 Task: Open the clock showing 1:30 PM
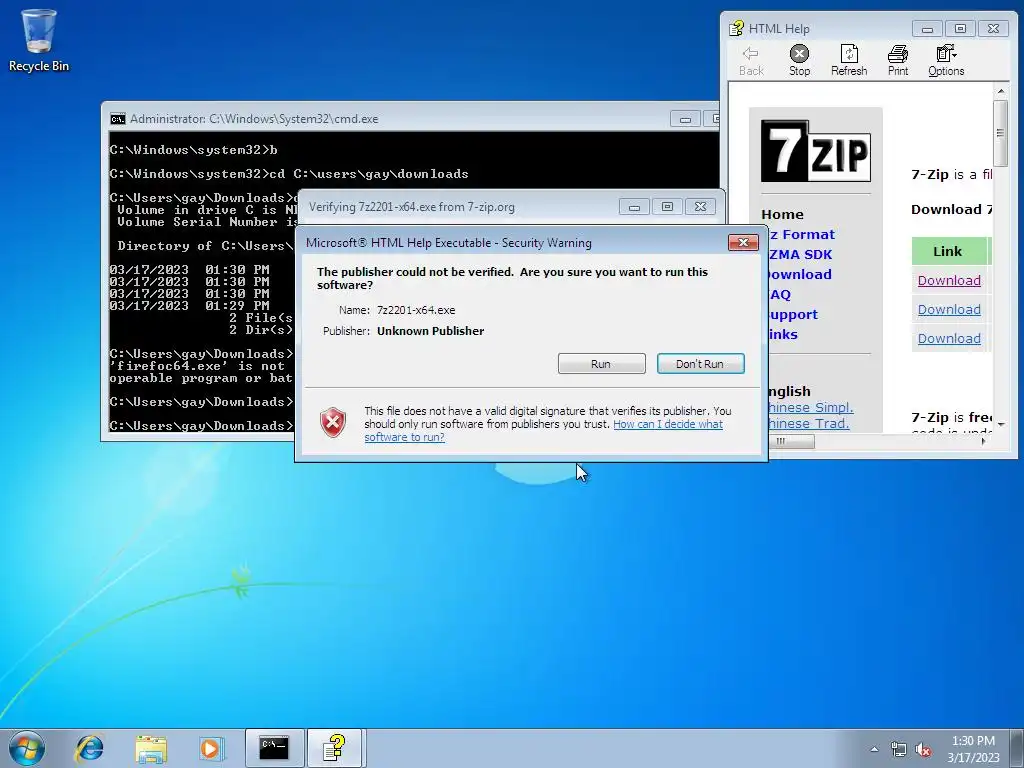pos(973,749)
